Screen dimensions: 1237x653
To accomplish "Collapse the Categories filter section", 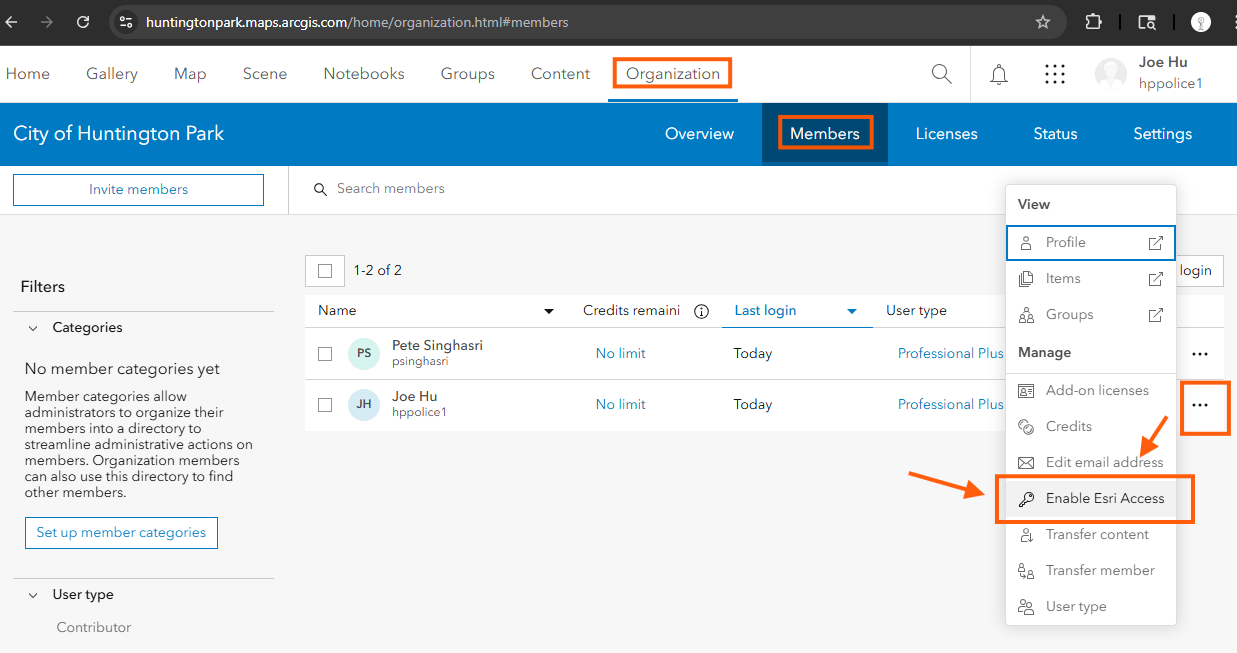I will click(33, 328).
